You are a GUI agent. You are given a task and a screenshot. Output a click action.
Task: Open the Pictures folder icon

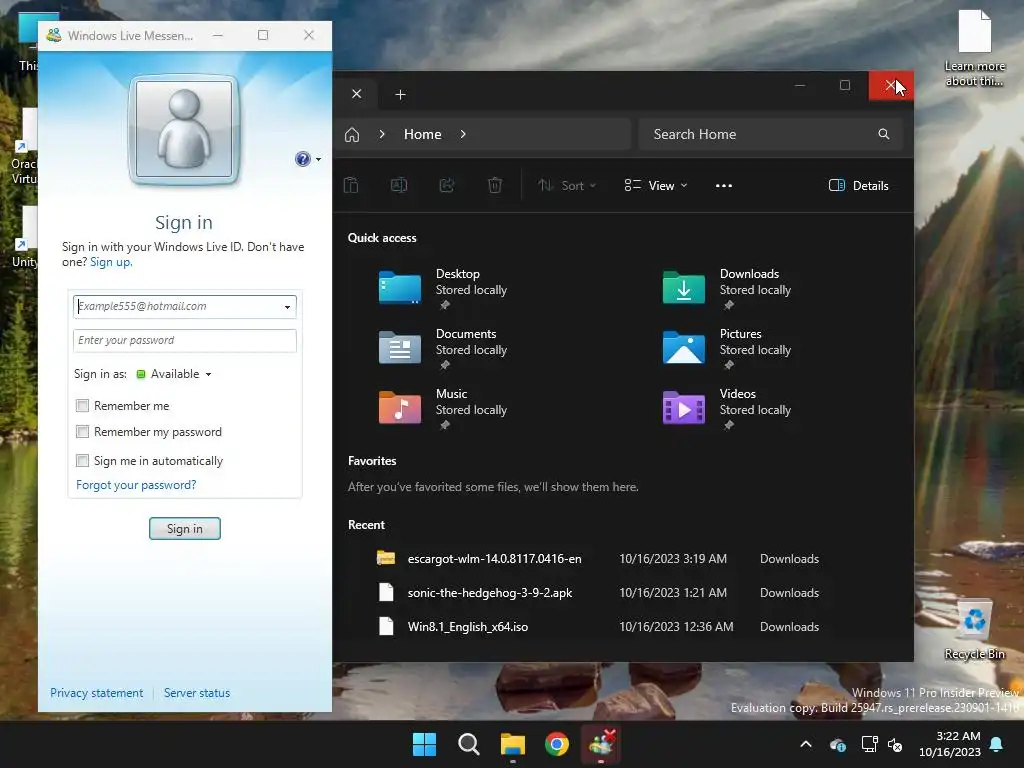tap(684, 347)
